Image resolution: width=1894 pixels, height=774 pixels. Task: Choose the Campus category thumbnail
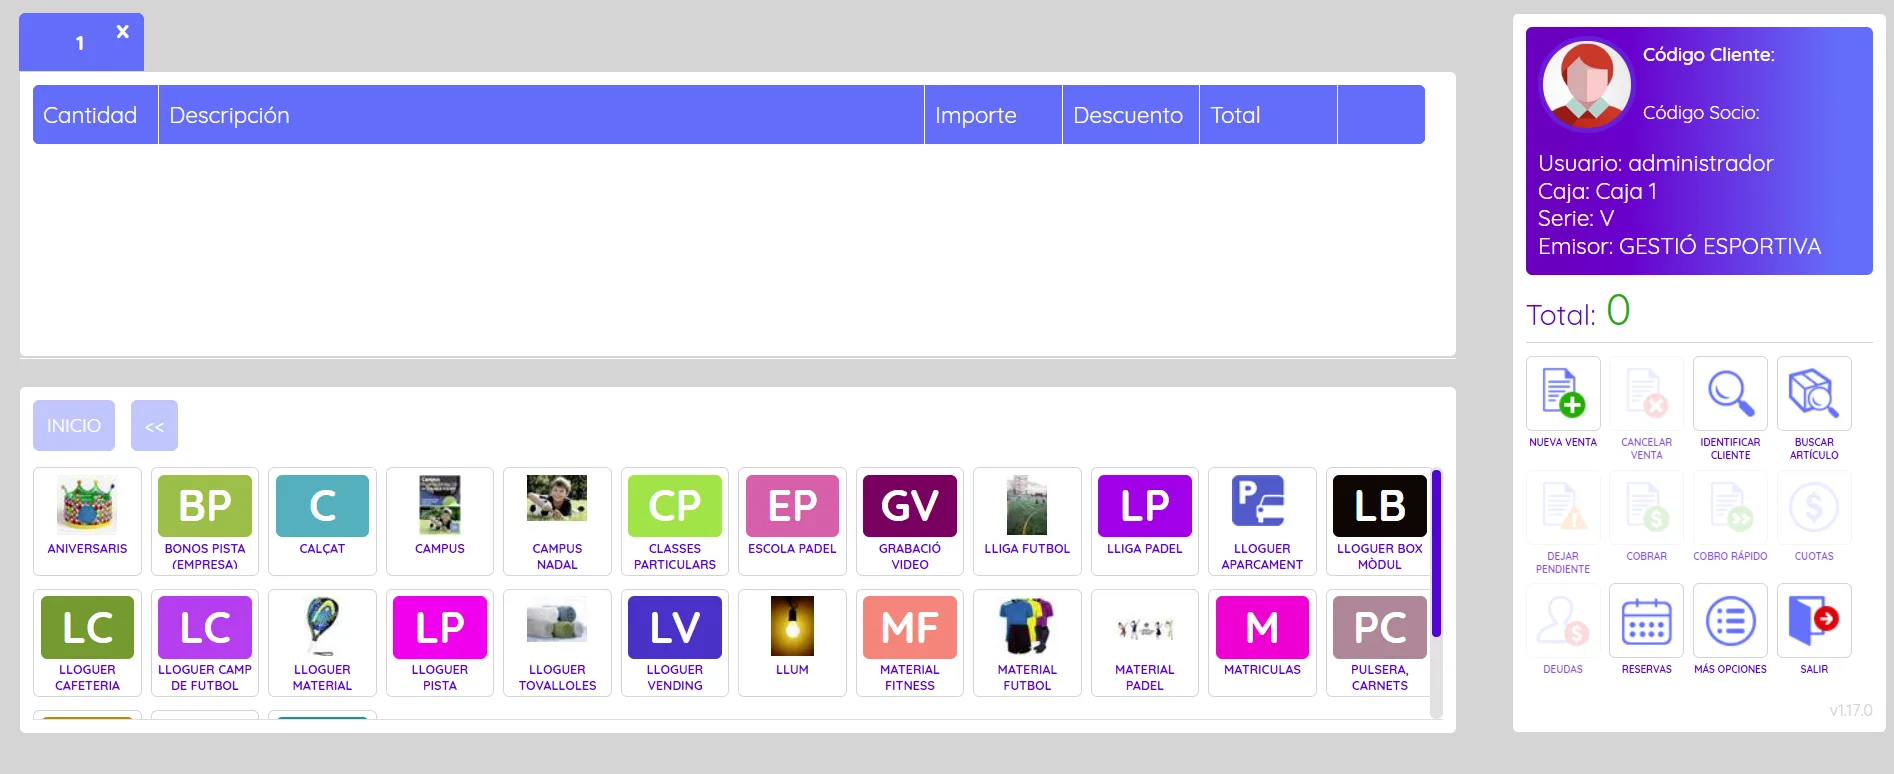pos(440,521)
